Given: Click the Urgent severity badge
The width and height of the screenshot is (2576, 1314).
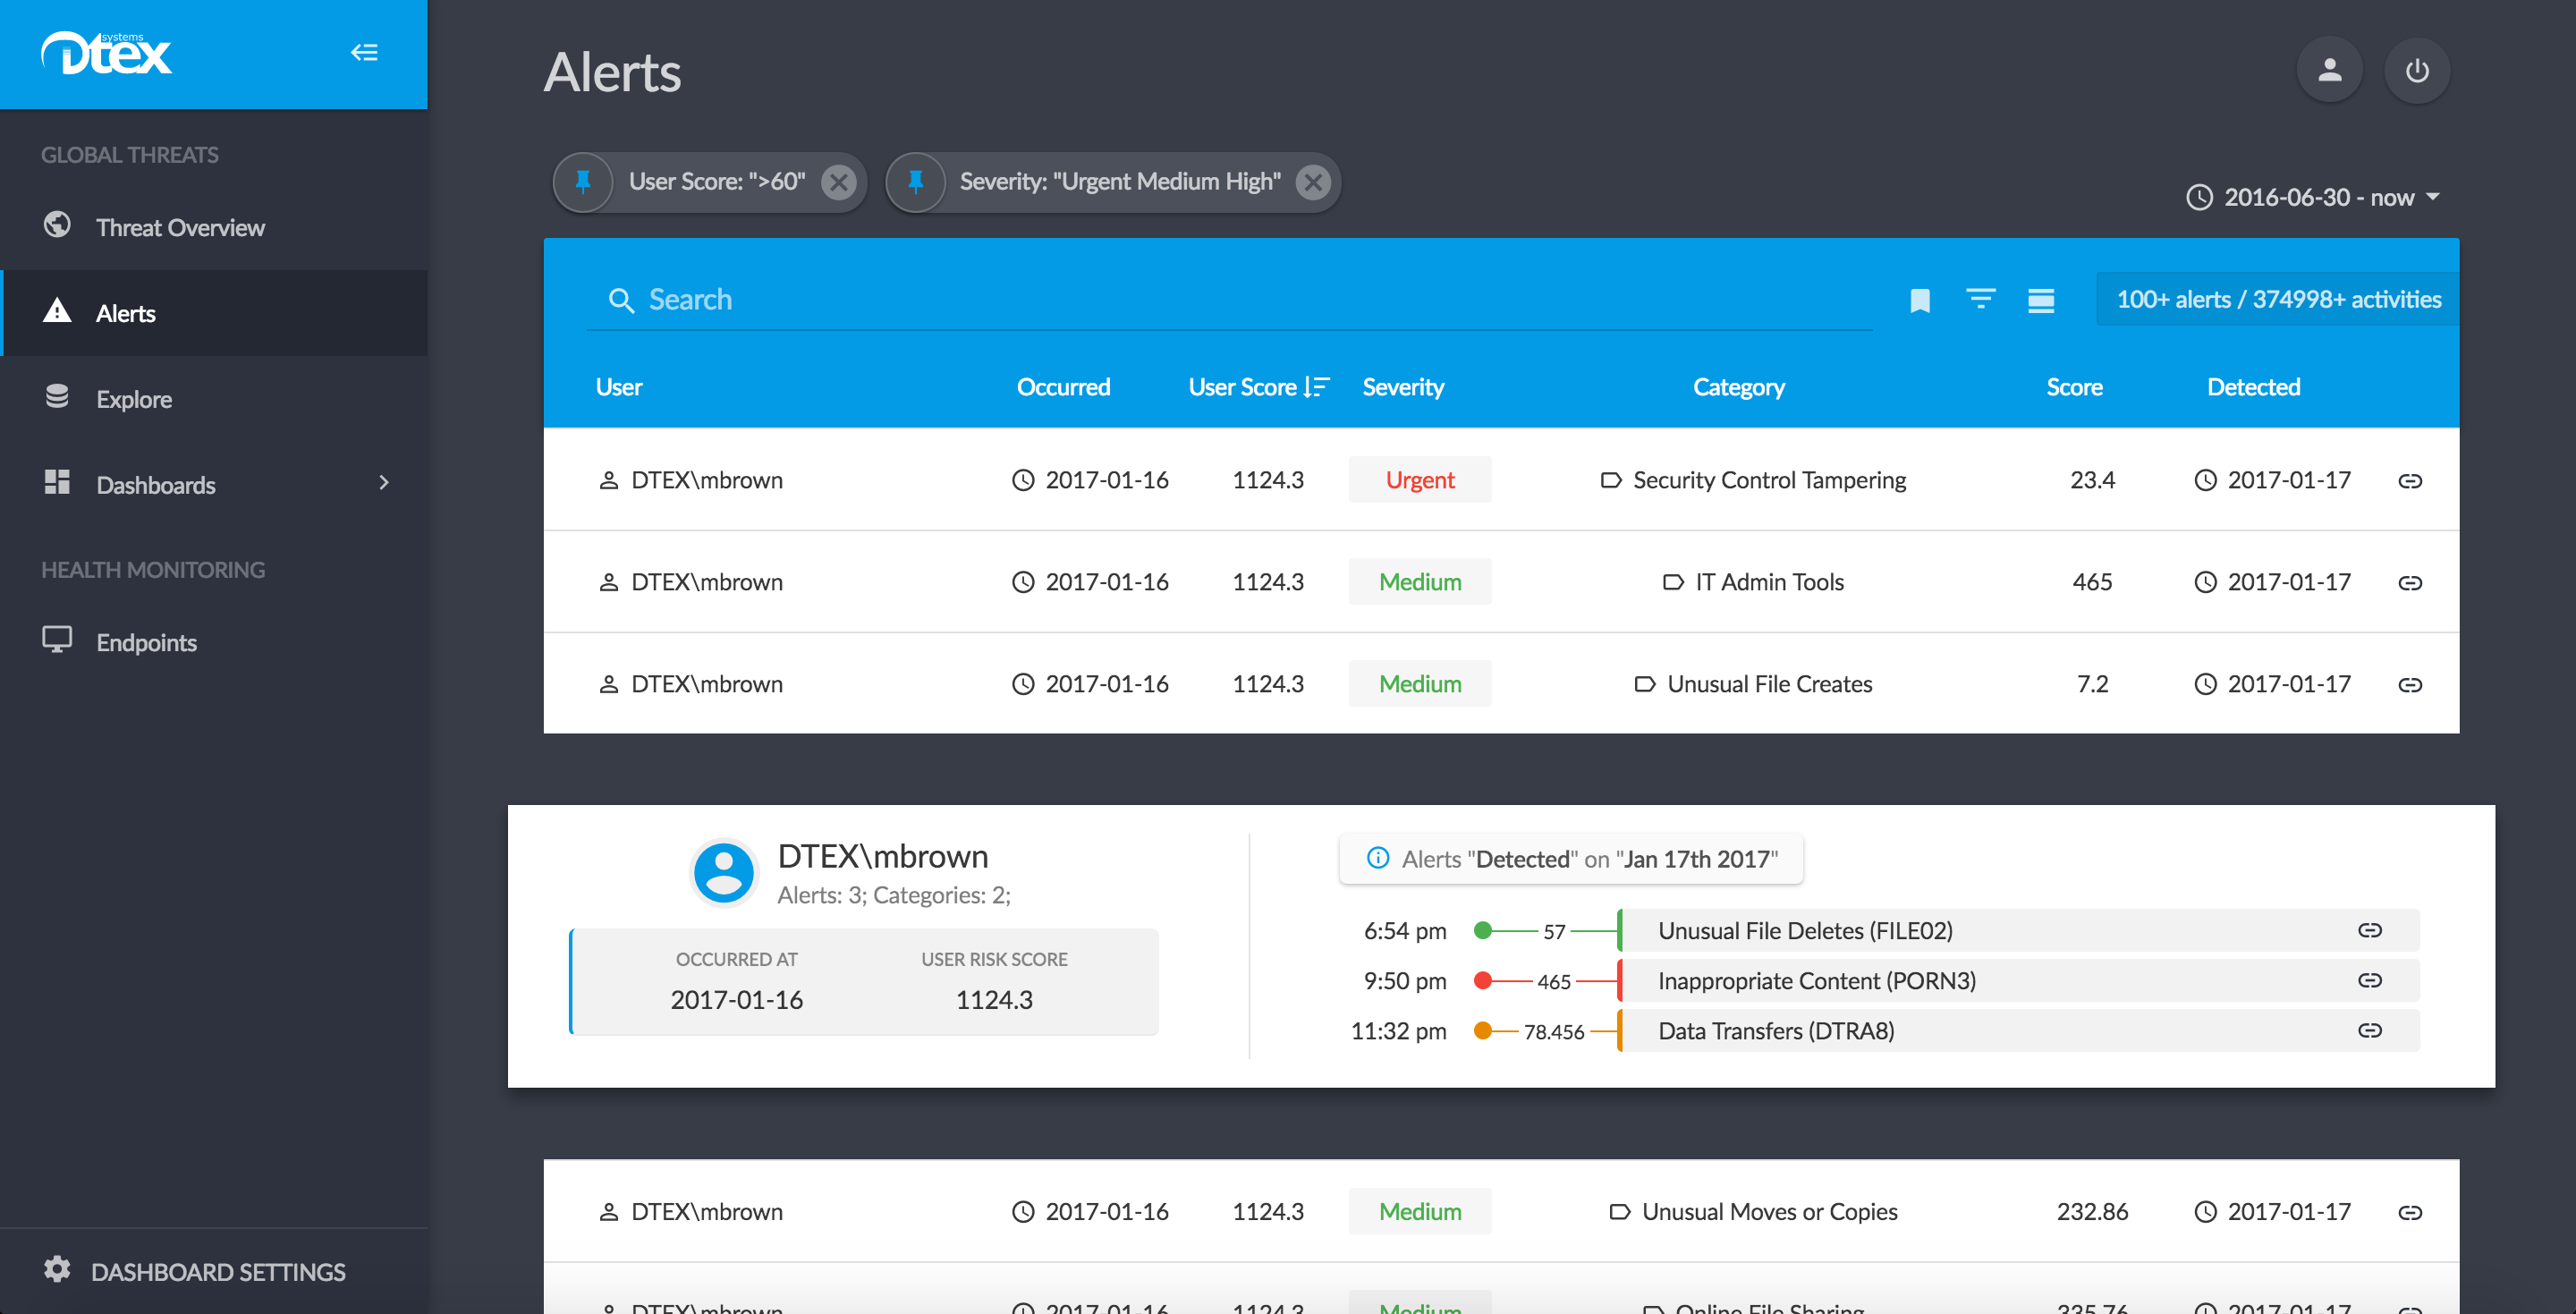Looking at the screenshot, I should pyautogui.click(x=1419, y=480).
